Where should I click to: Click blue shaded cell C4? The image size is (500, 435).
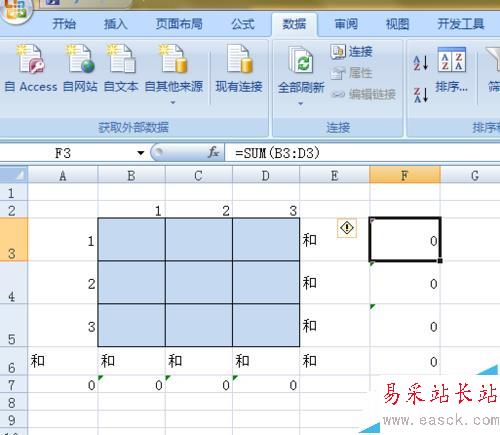199,282
